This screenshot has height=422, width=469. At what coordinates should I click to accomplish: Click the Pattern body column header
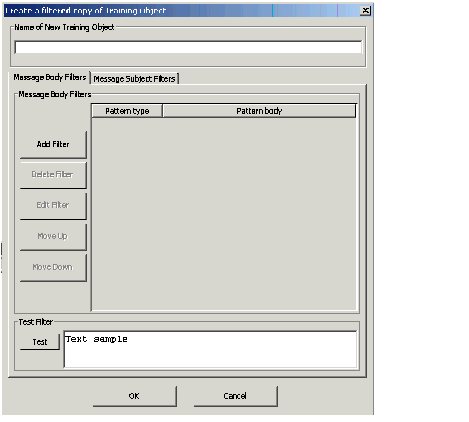pos(259,111)
